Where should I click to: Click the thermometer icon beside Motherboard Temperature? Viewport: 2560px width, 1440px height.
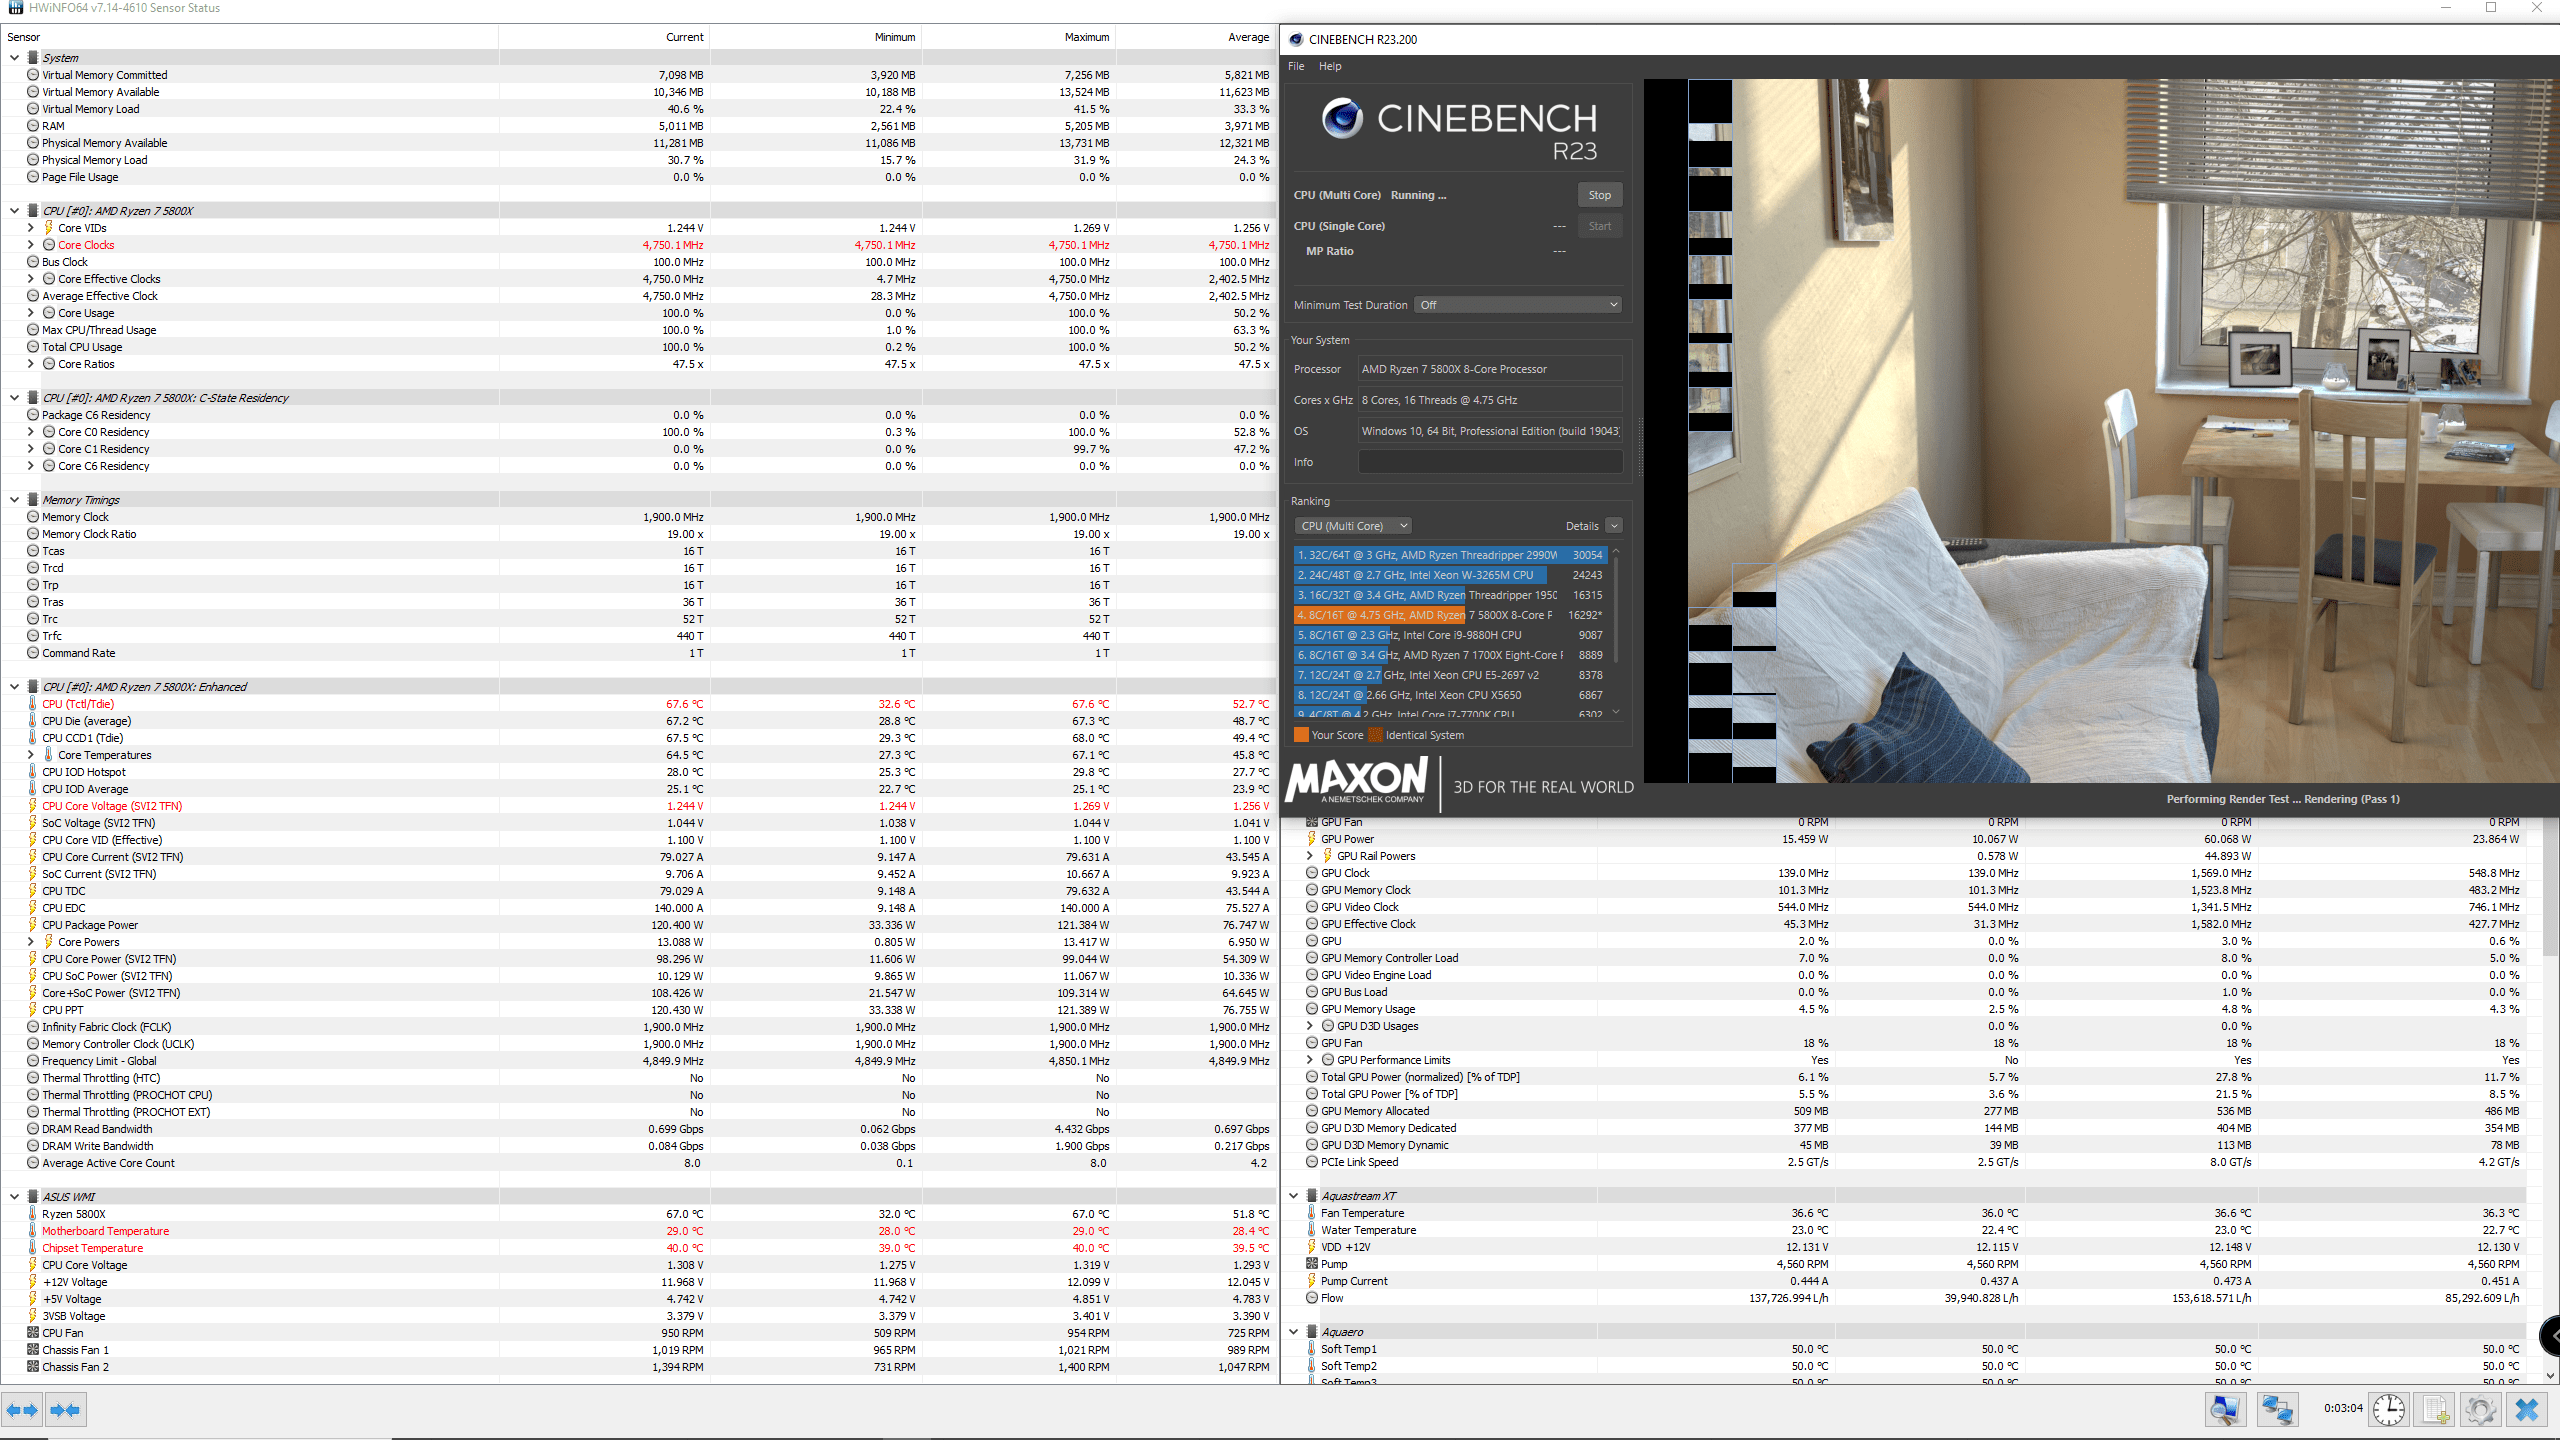pyautogui.click(x=33, y=1231)
